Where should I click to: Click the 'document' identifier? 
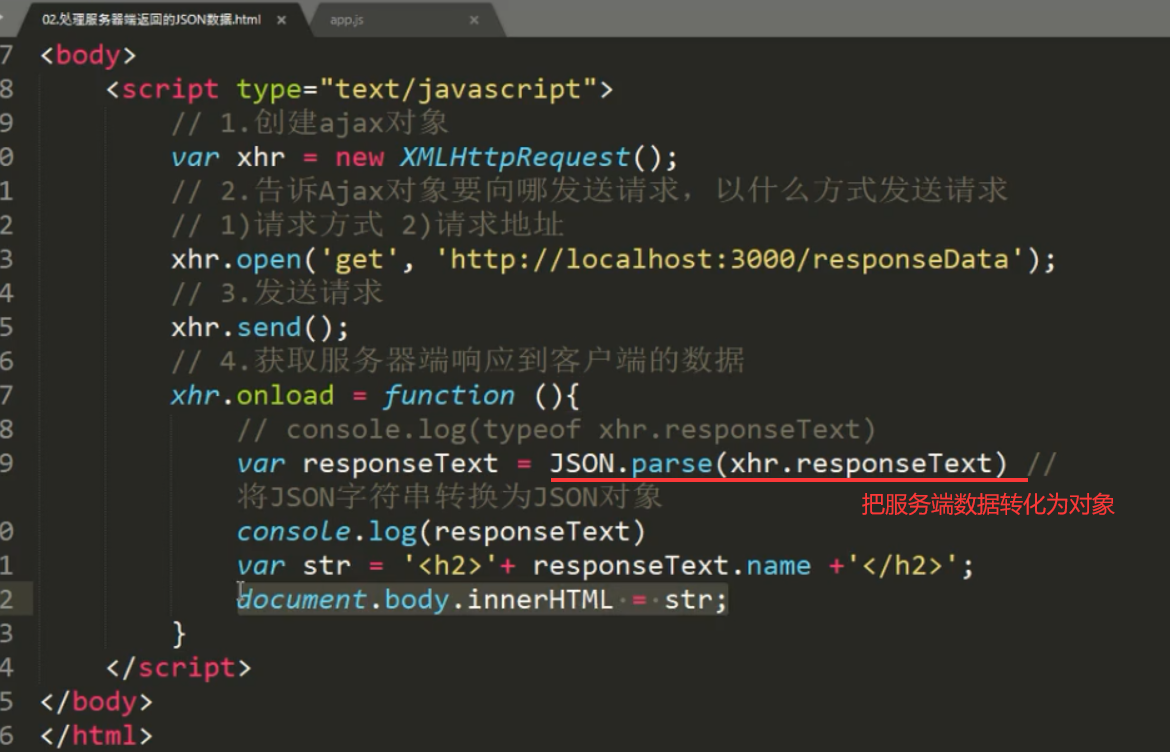(x=301, y=600)
